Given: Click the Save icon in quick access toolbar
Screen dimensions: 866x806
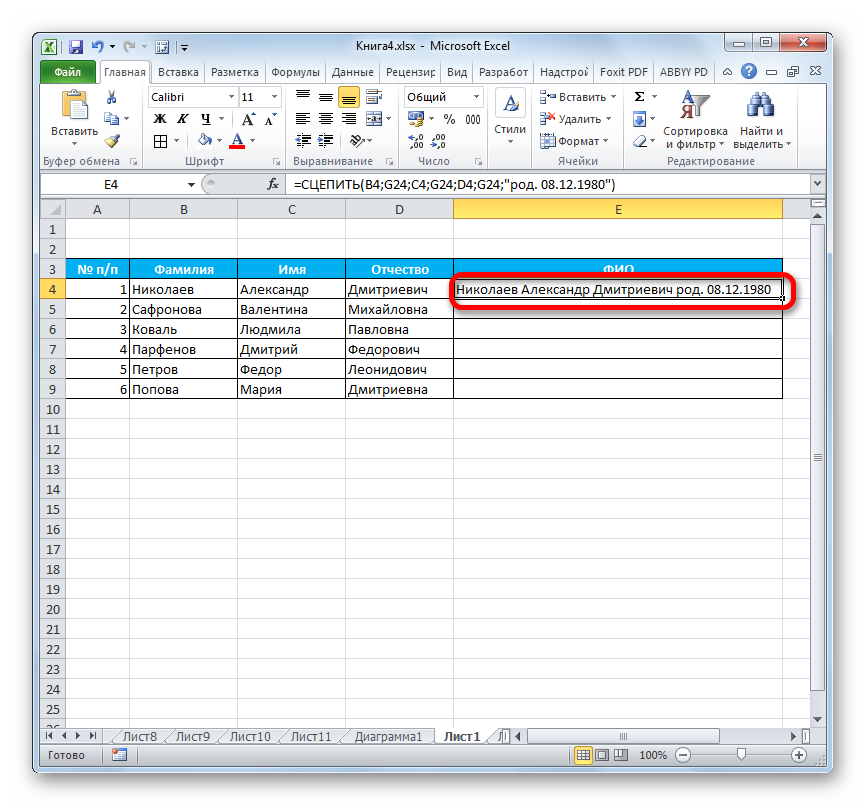Looking at the screenshot, I should (x=75, y=47).
